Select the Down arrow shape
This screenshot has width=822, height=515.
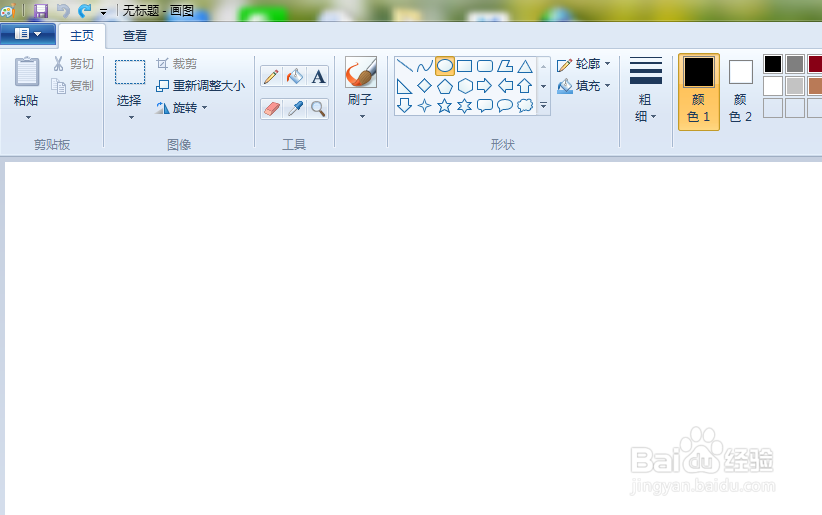404,106
